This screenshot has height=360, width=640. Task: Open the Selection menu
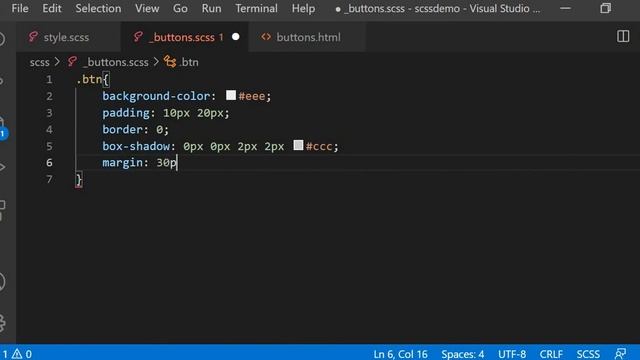98,8
